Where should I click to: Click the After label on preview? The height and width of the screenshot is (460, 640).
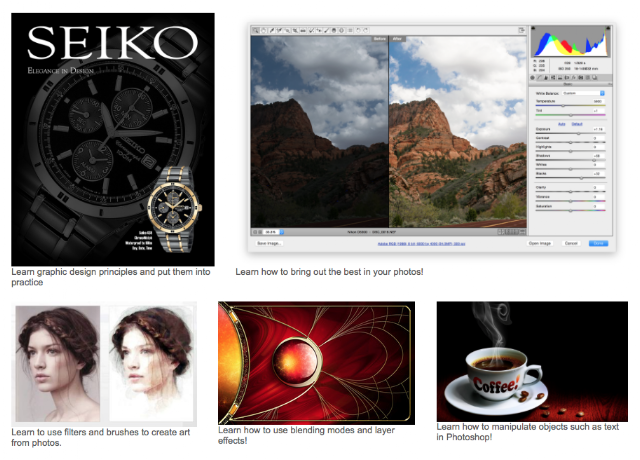point(397,39)
